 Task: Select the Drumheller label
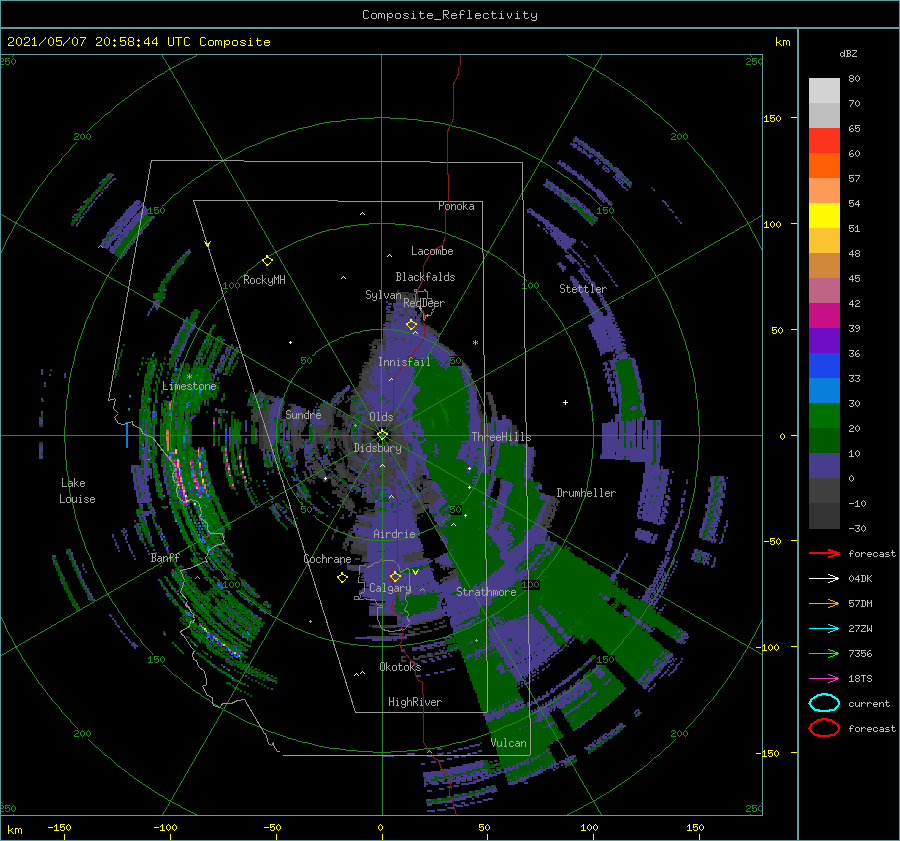point(586,493)
